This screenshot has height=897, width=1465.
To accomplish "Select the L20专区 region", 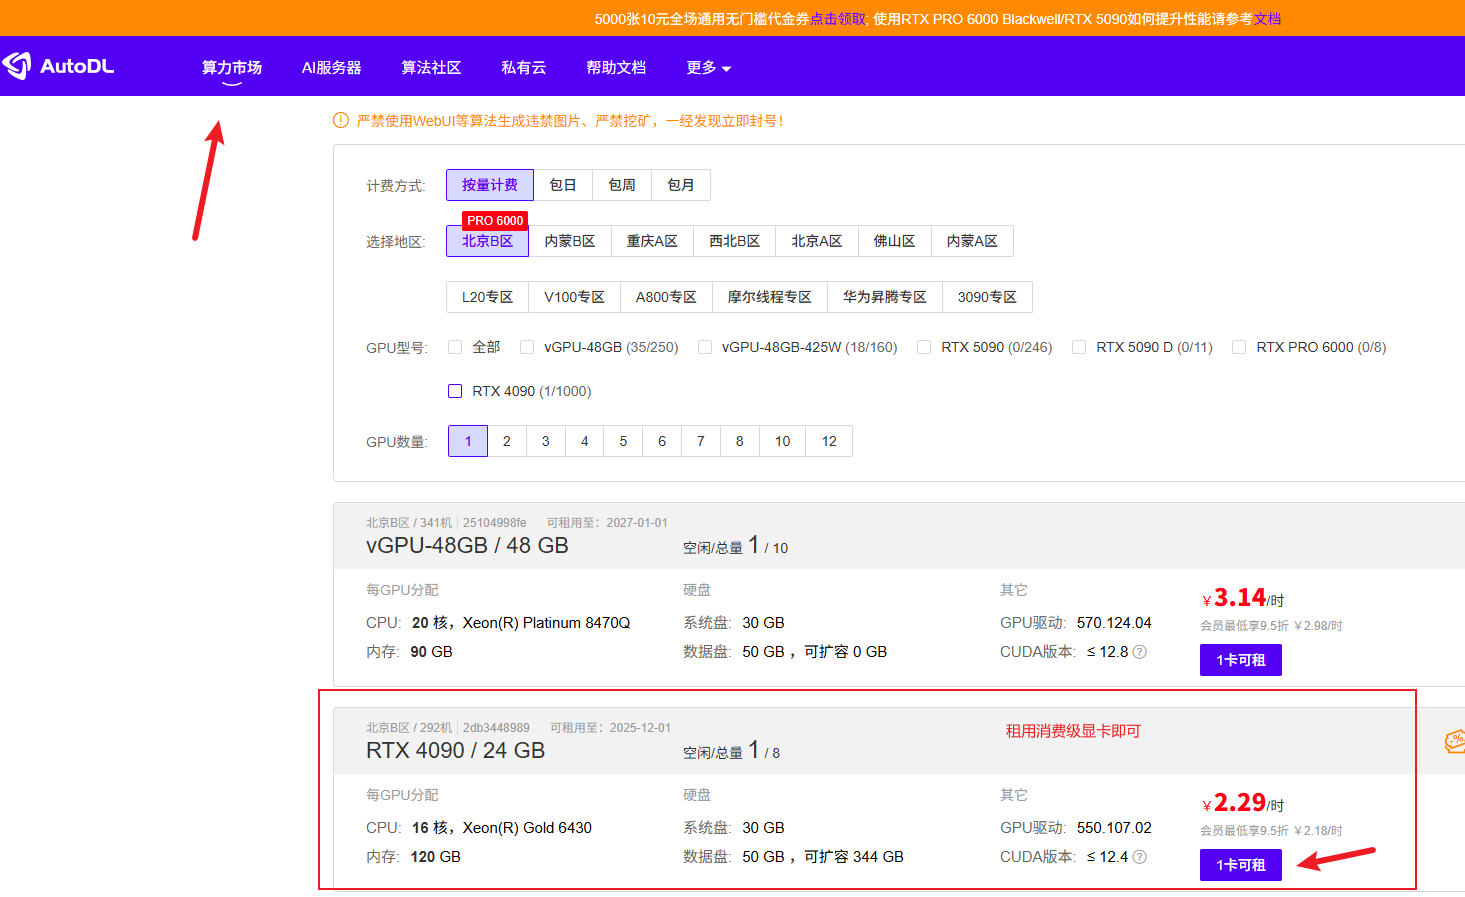I will coord(487,297).
